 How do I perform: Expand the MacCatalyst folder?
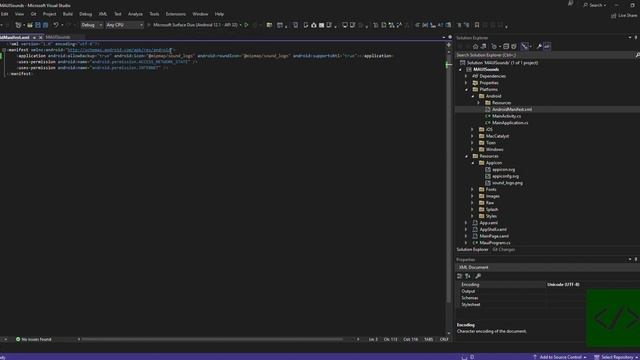click(x=473, y=136)
